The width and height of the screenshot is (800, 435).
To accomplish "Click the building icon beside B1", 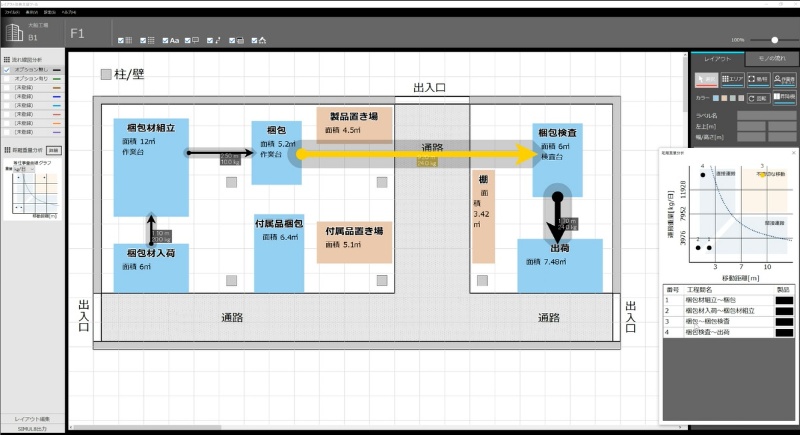I will point(13,31).
